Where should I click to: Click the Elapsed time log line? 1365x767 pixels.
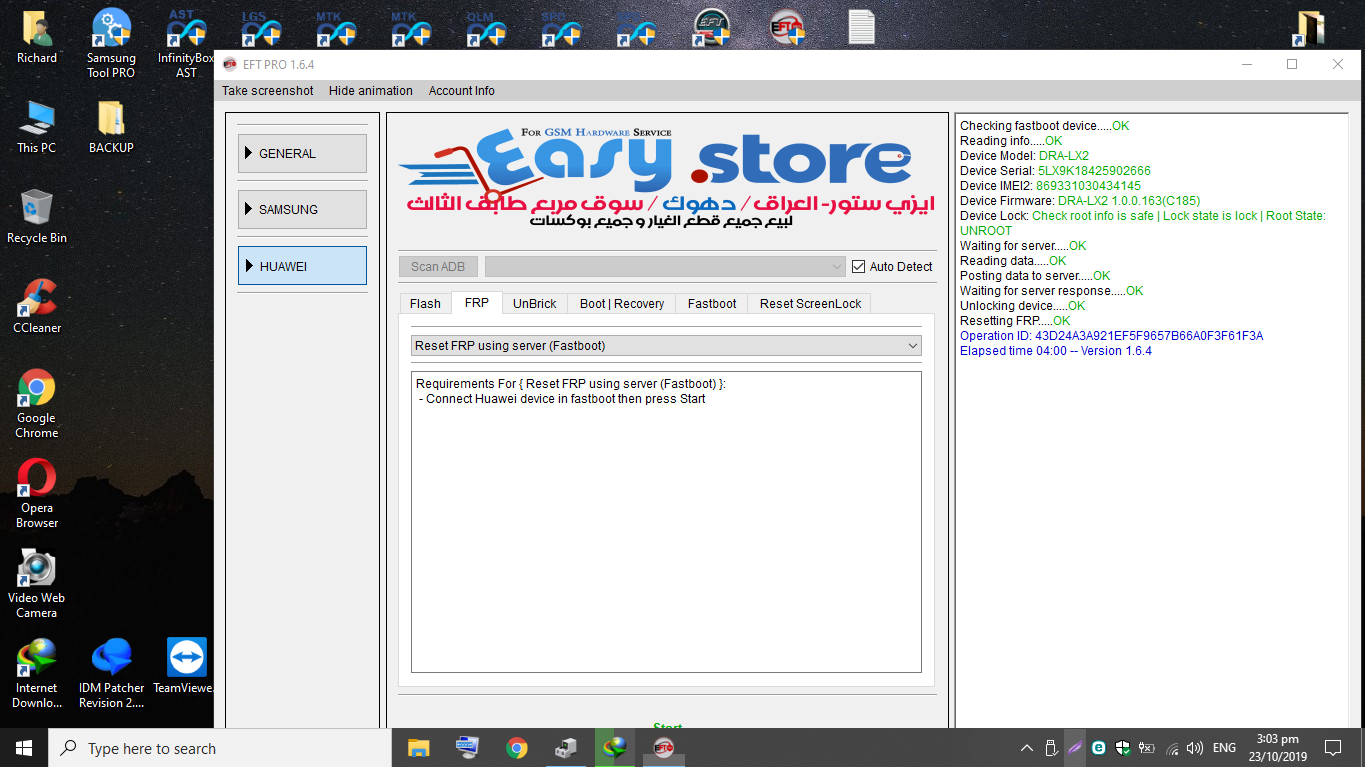(1056, 351)
